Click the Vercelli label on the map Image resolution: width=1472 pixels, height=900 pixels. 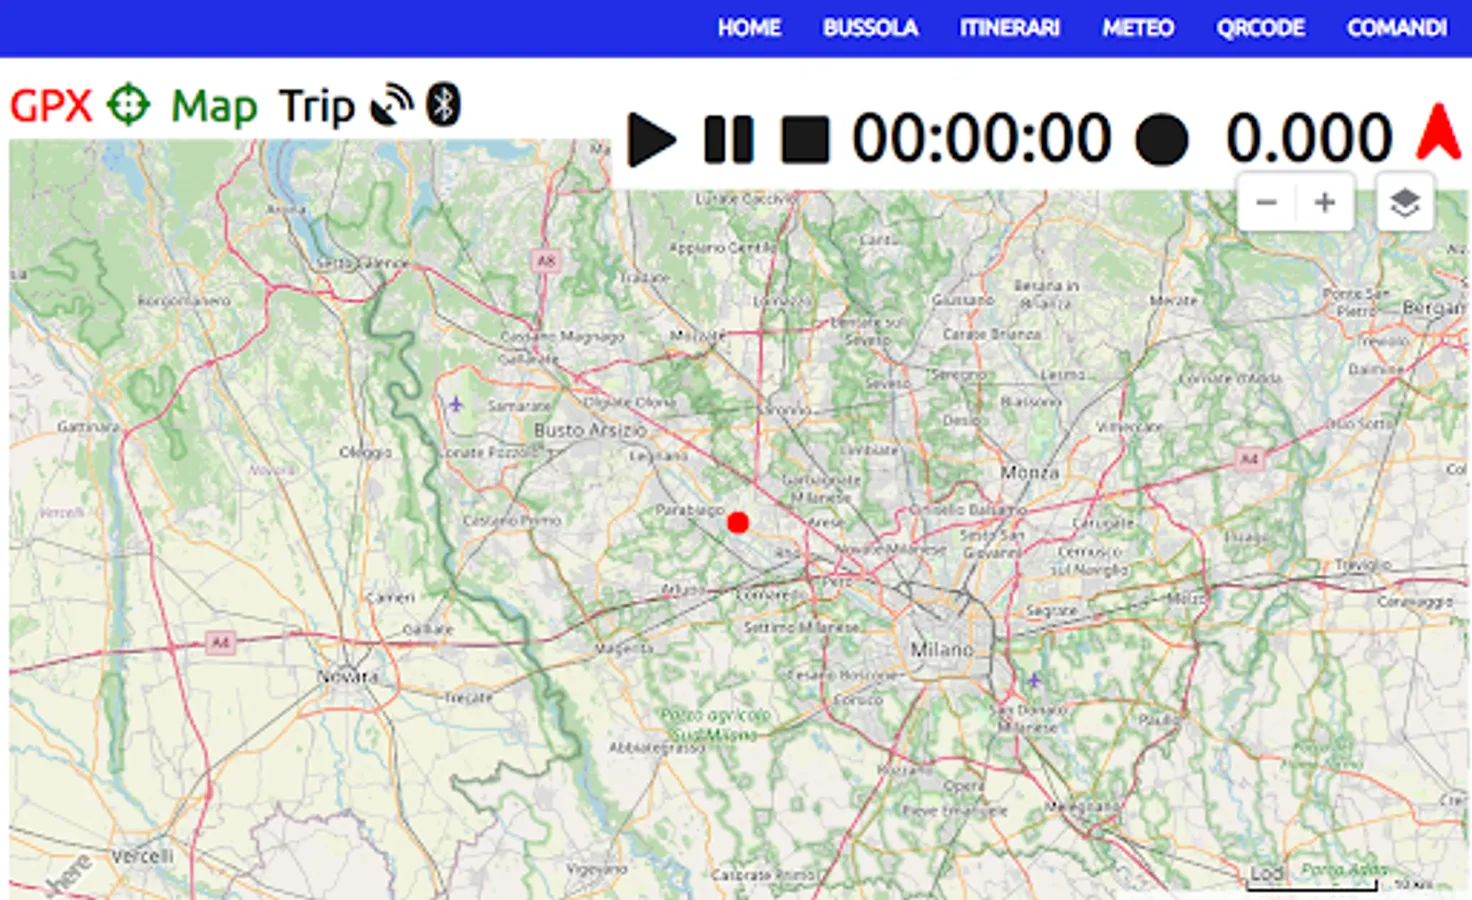tap(142, 856)
